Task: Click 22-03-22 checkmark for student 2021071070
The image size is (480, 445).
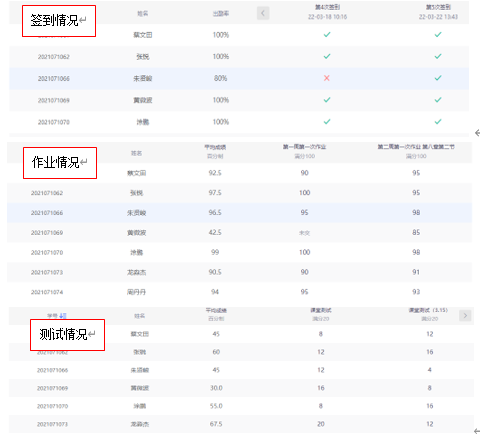Action: pos(438,122)
